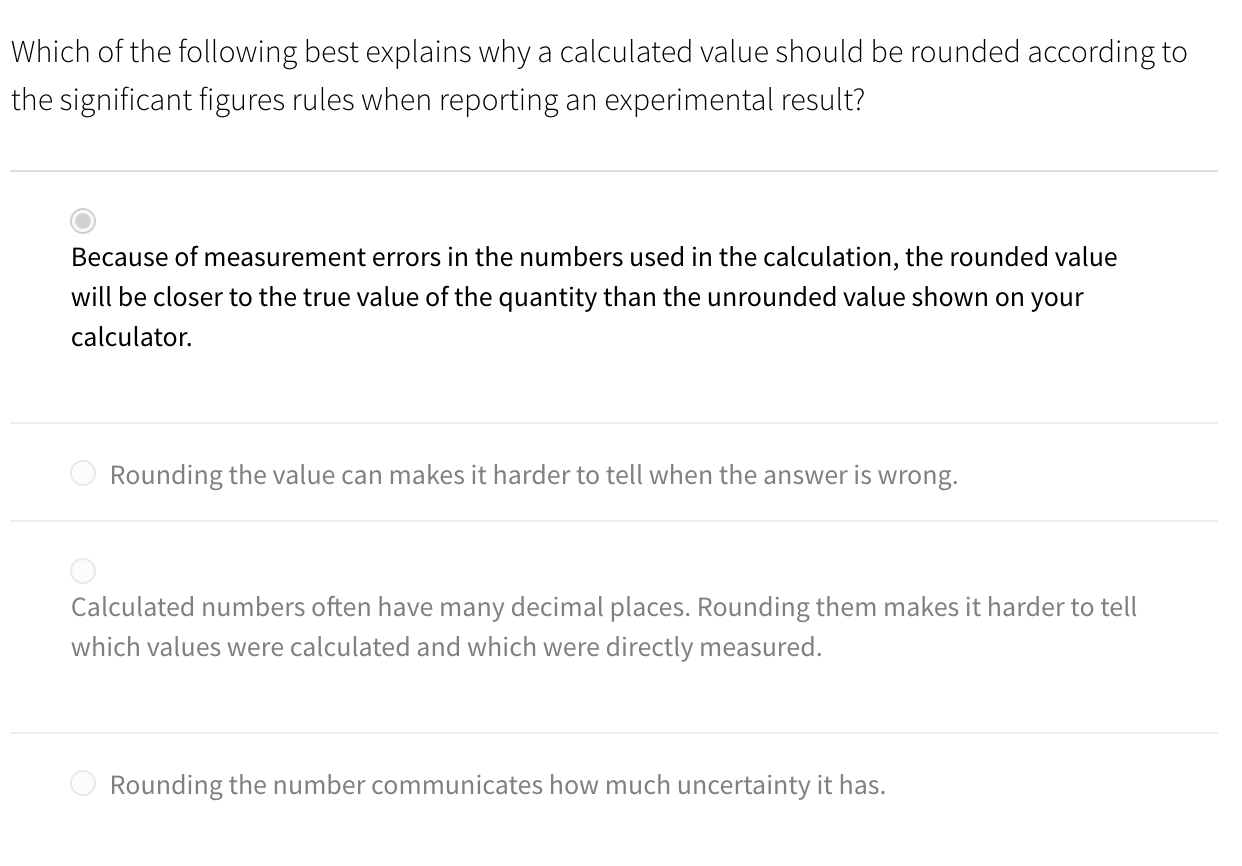This screenshot has height=866, width=1242.
Task: Select the radio button next to the uncertainty answer
Action: [82, 782]
